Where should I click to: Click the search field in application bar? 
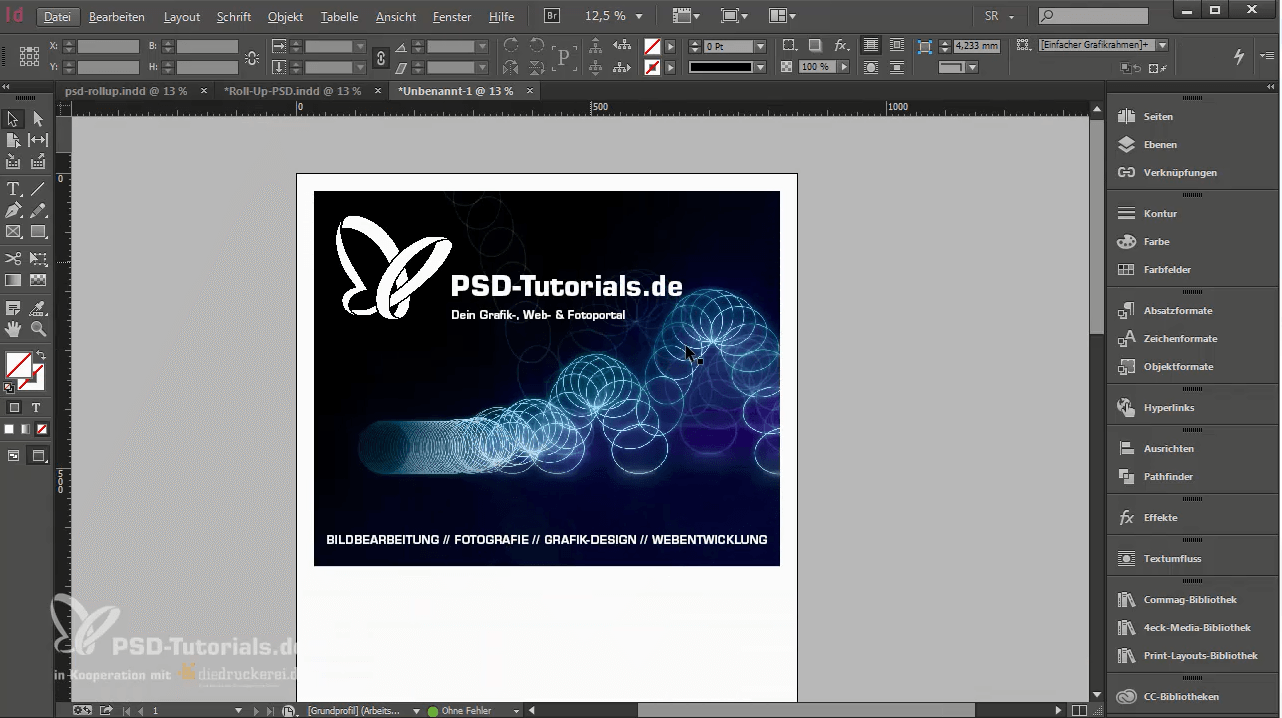[x=1093, y=16]
